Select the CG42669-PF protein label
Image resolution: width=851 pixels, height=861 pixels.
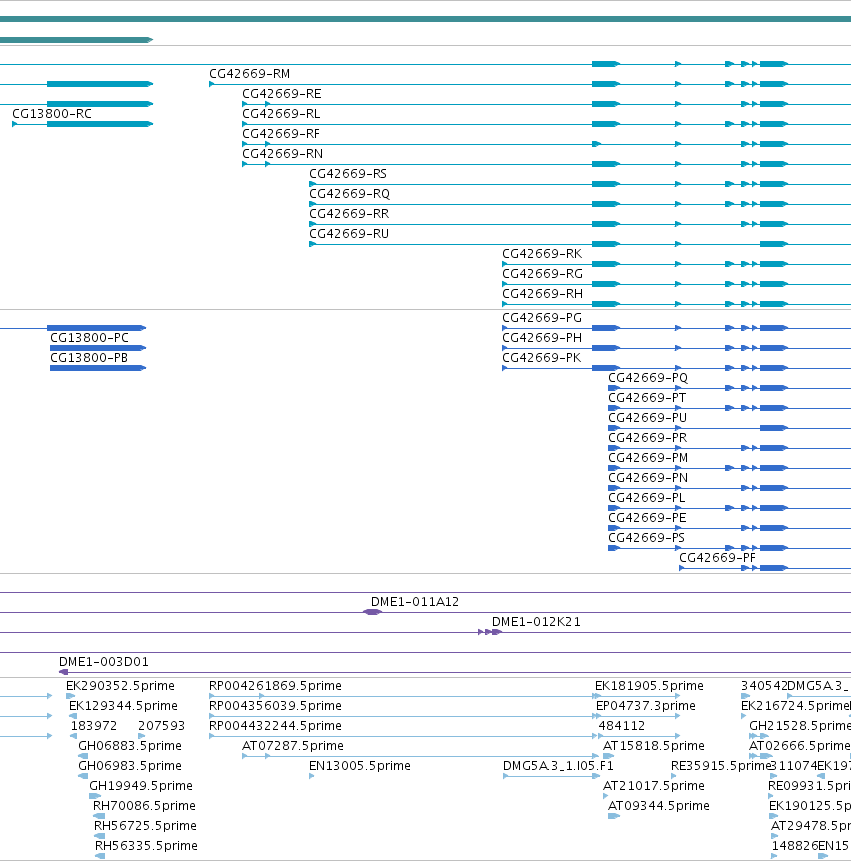717,558
